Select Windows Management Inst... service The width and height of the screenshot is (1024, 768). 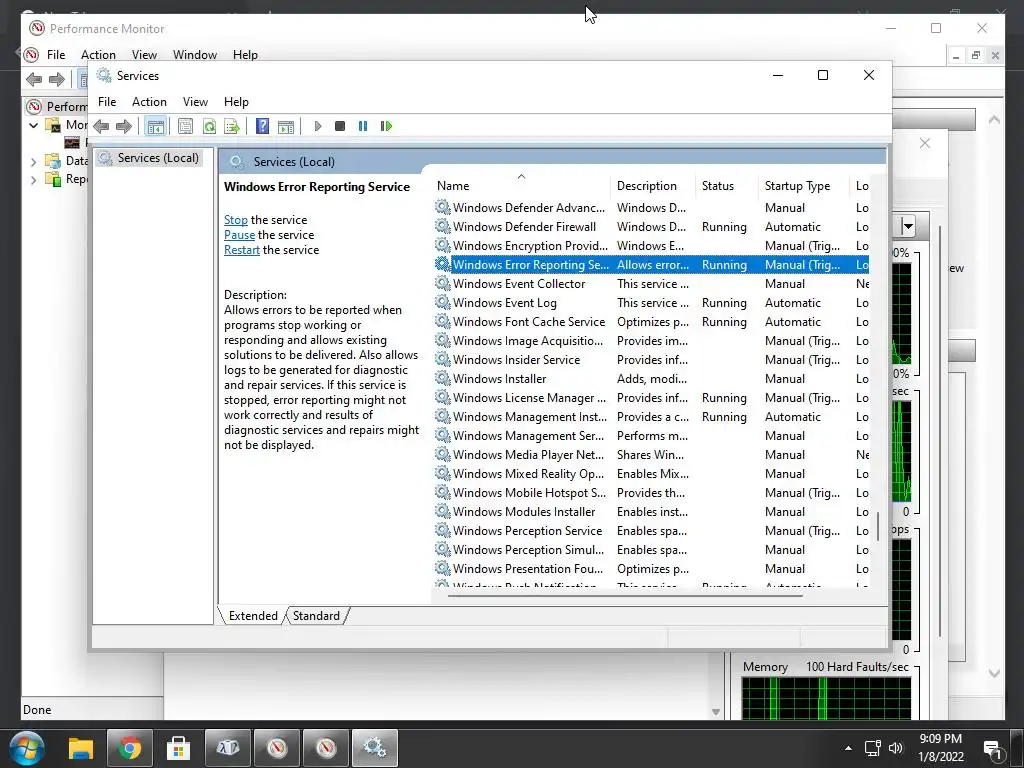651,416
